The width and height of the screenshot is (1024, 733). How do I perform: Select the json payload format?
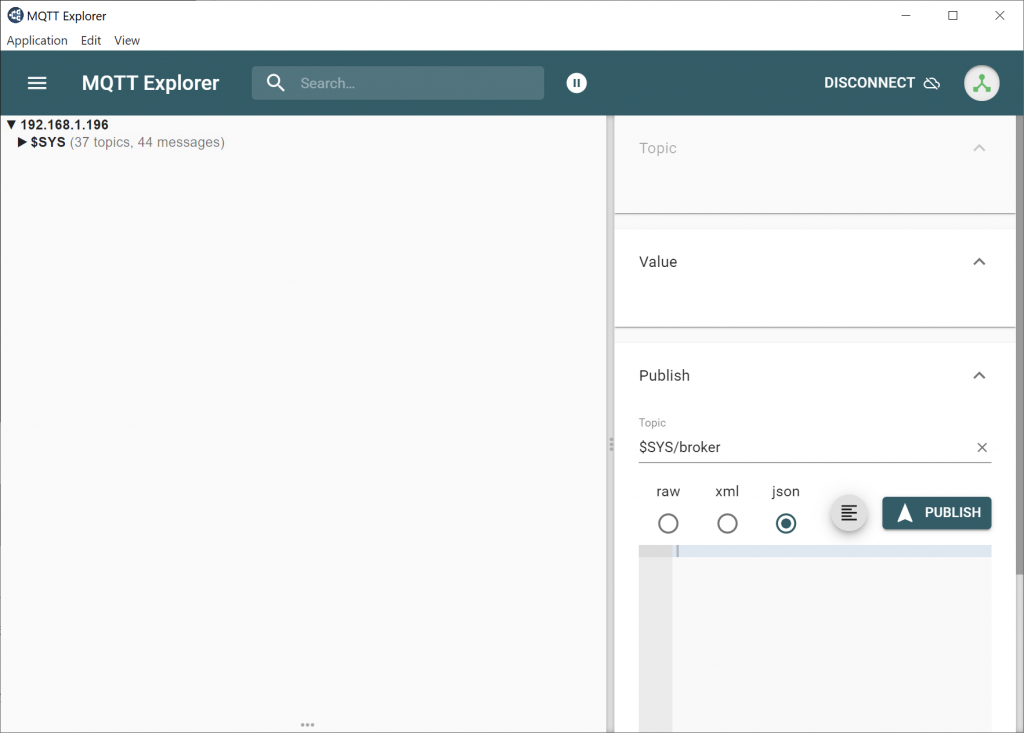coord(786,523)
